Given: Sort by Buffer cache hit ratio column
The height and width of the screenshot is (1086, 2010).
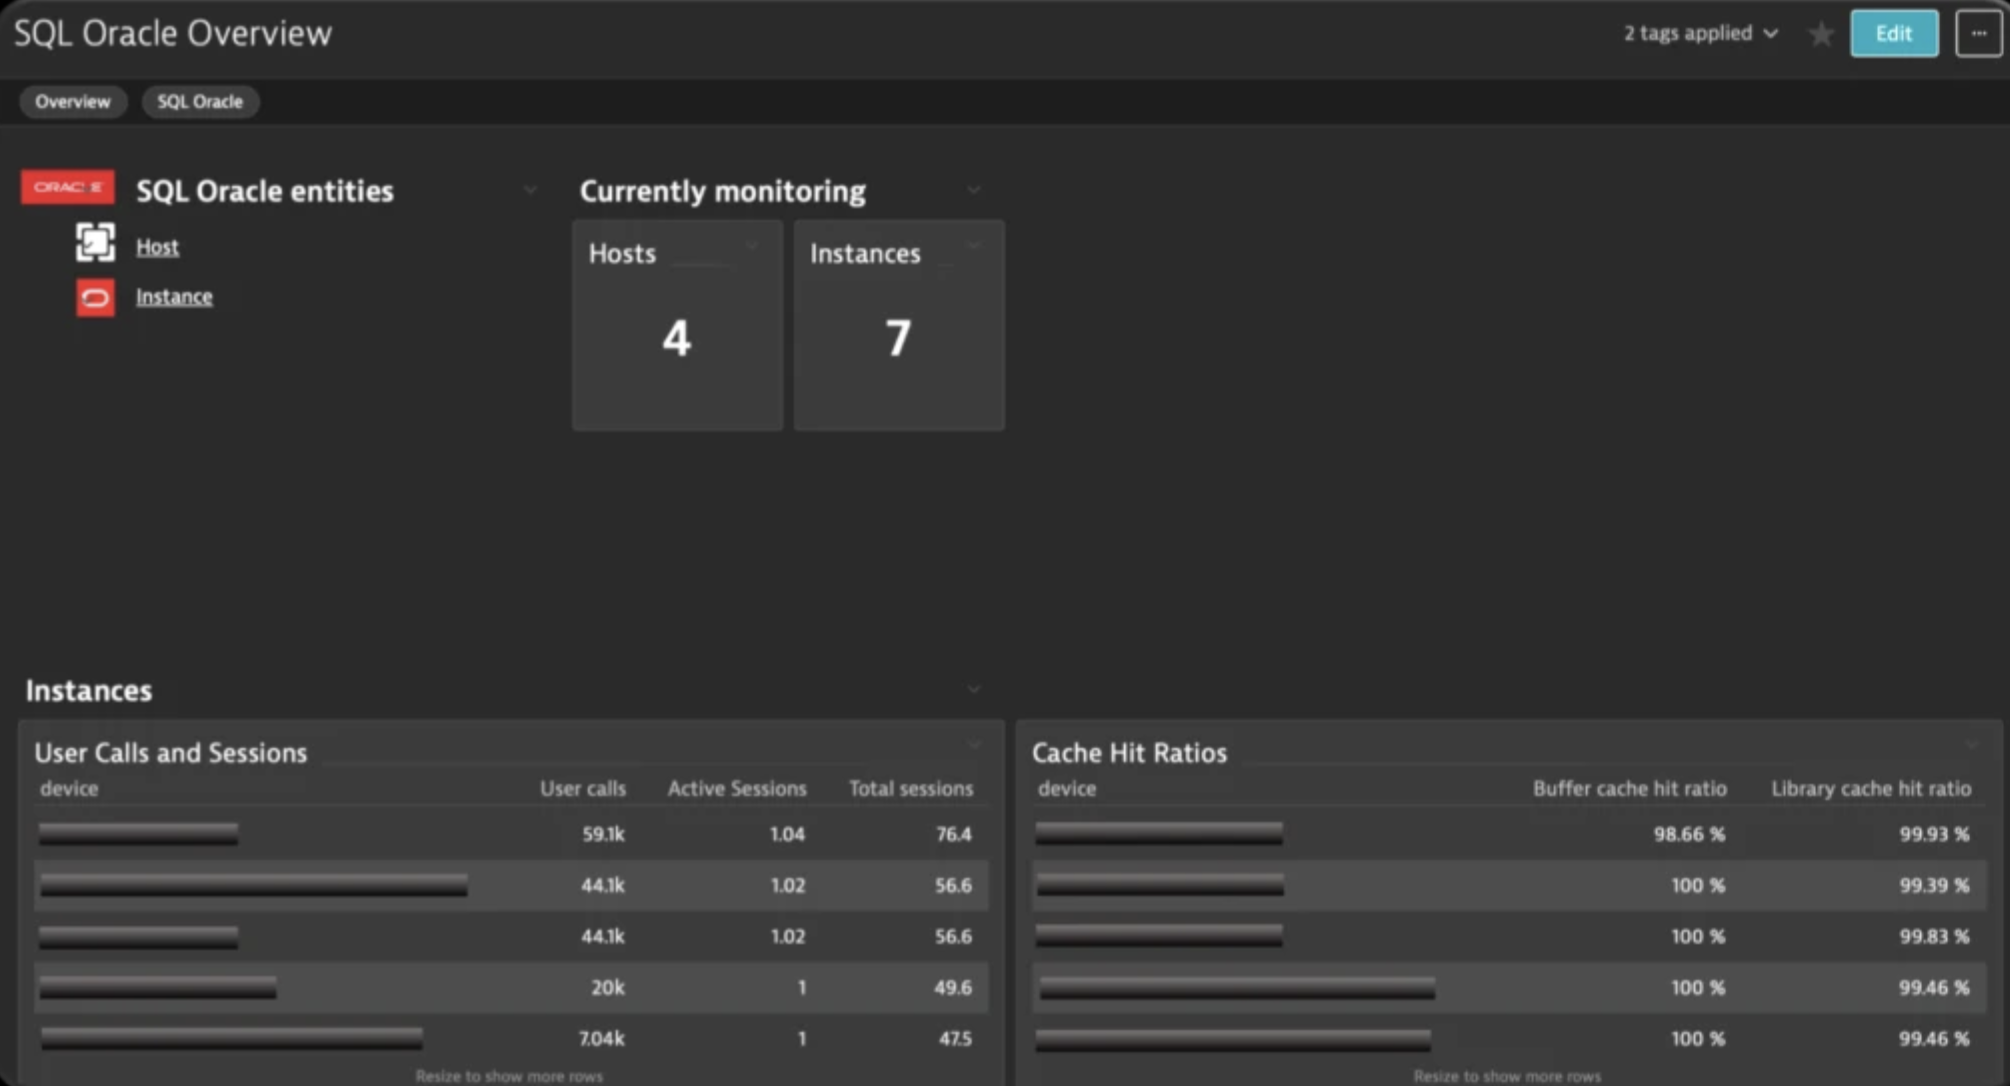Looking at the screenshot, I should [1629, 789].
